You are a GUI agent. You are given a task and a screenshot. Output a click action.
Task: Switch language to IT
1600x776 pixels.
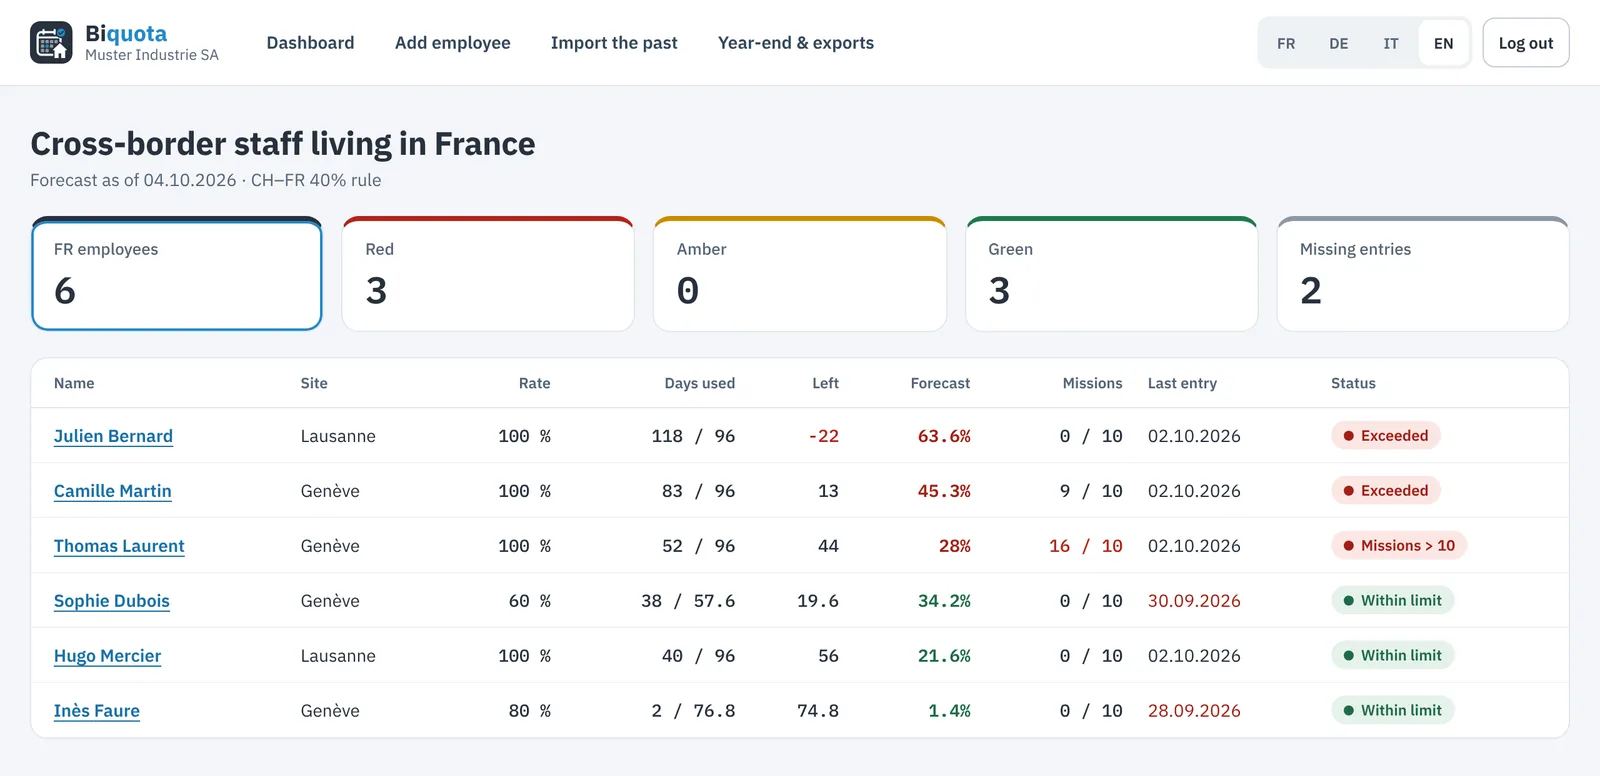pyautogui.click(x=1391, y=43)
